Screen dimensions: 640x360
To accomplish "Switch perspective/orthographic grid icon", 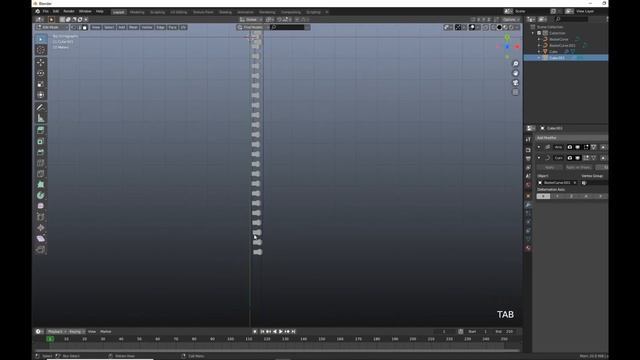I will click(x=516, y=92).
